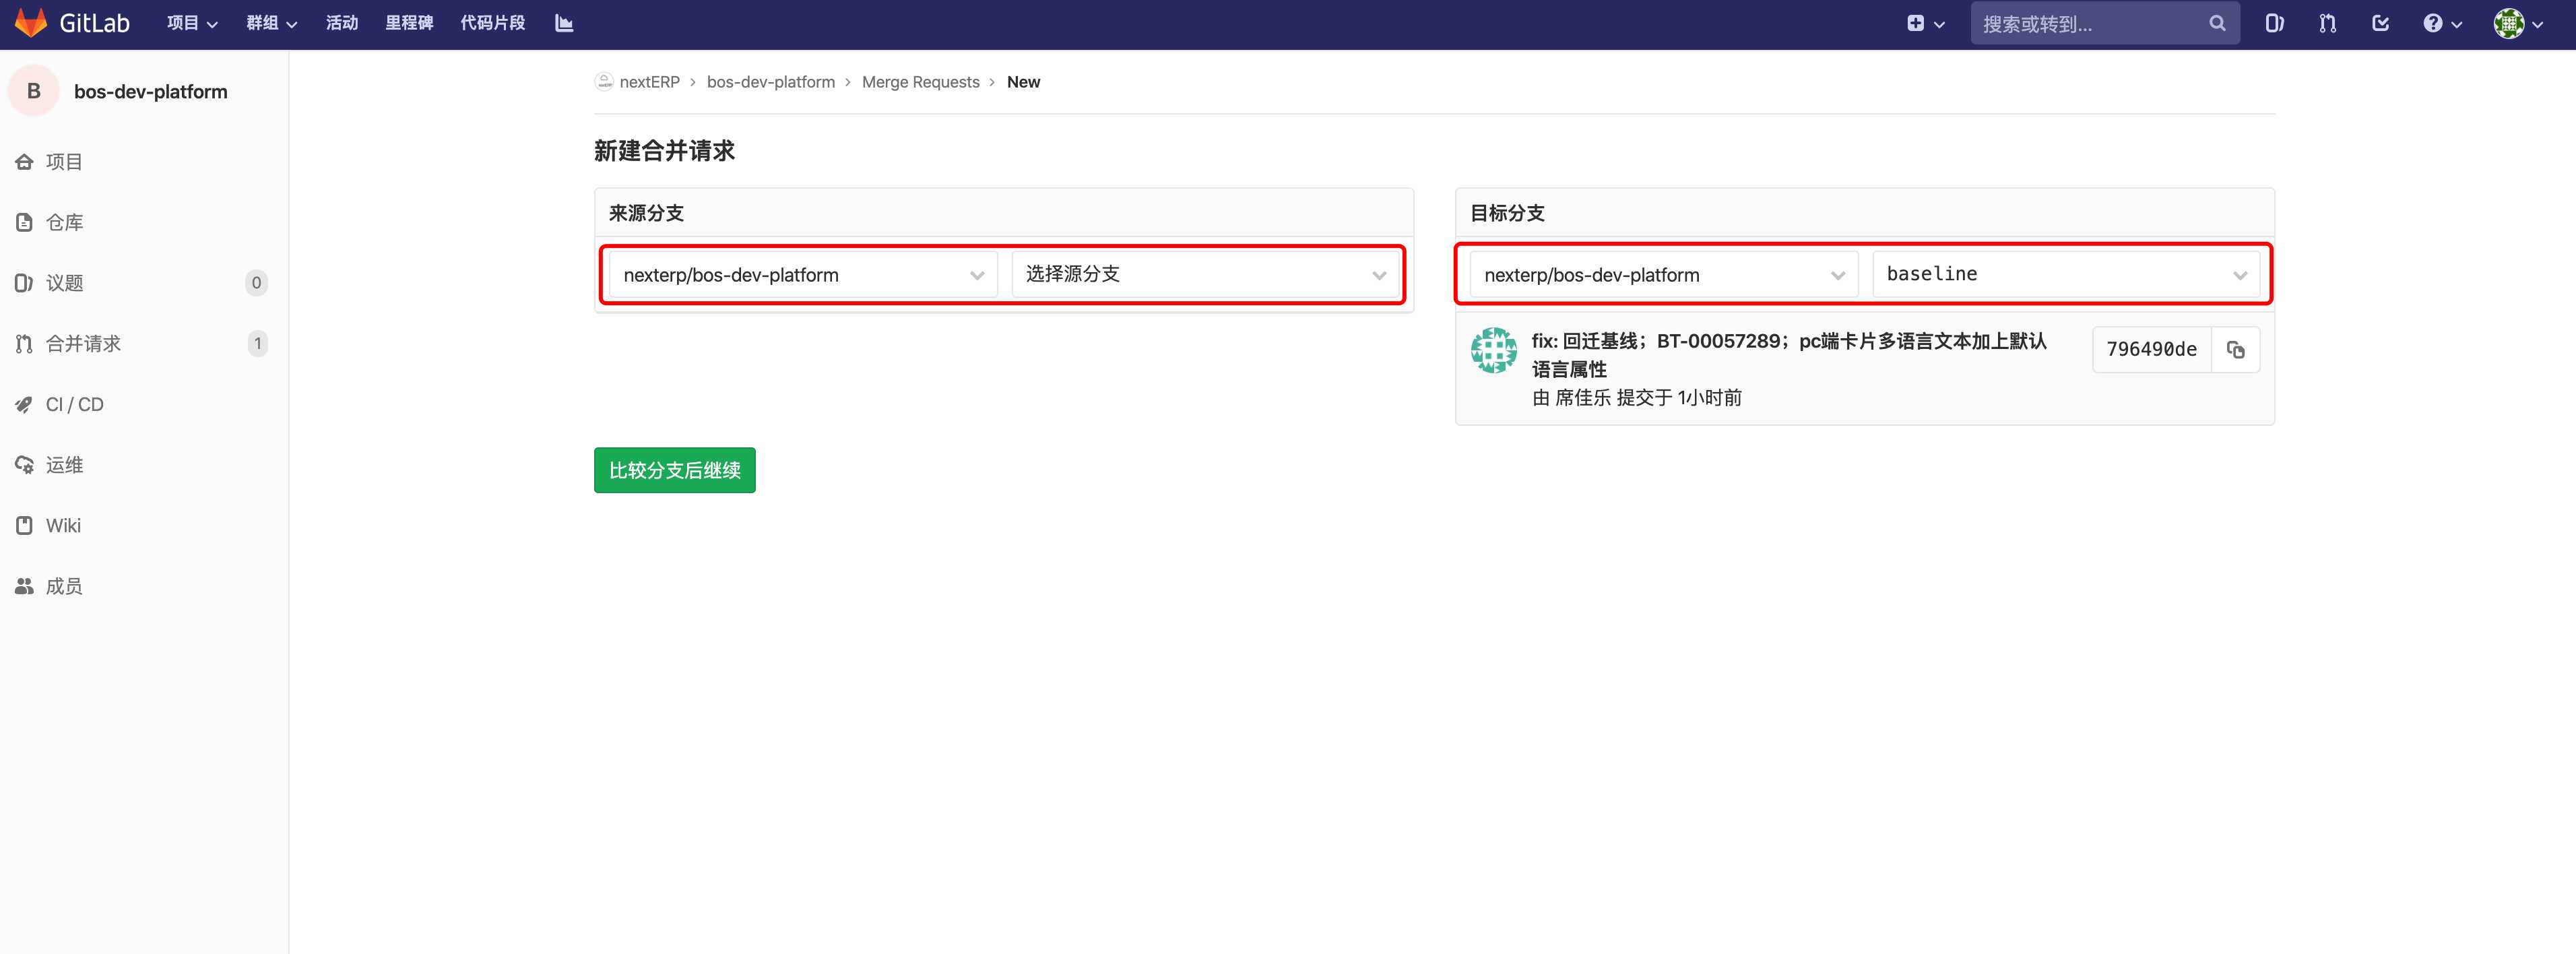Click the commit author avatar
This screenshot has width=2576, height=954.
[x=1494, y=350]
